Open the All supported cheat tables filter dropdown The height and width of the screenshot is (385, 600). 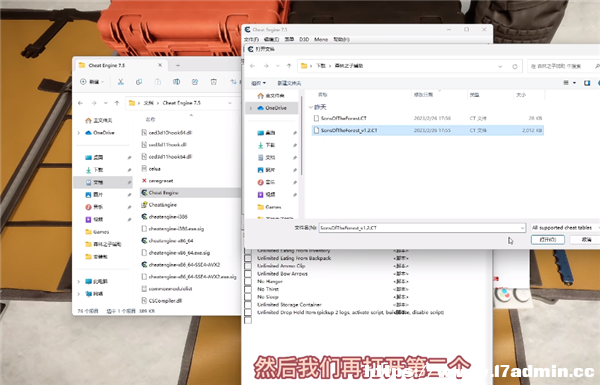565,228
